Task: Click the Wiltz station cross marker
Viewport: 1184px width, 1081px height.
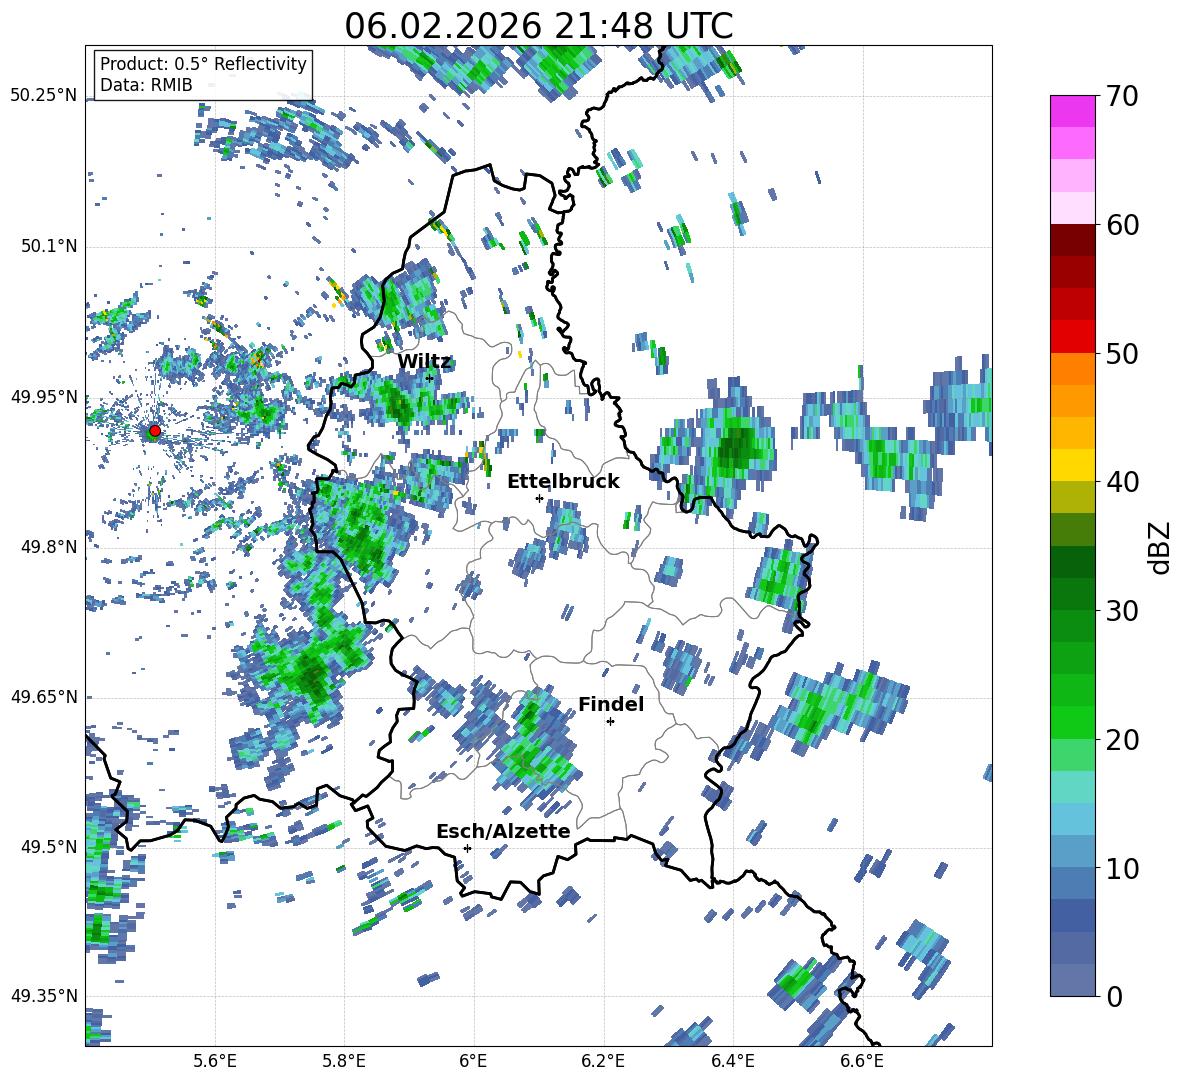Action: point(429,378)
